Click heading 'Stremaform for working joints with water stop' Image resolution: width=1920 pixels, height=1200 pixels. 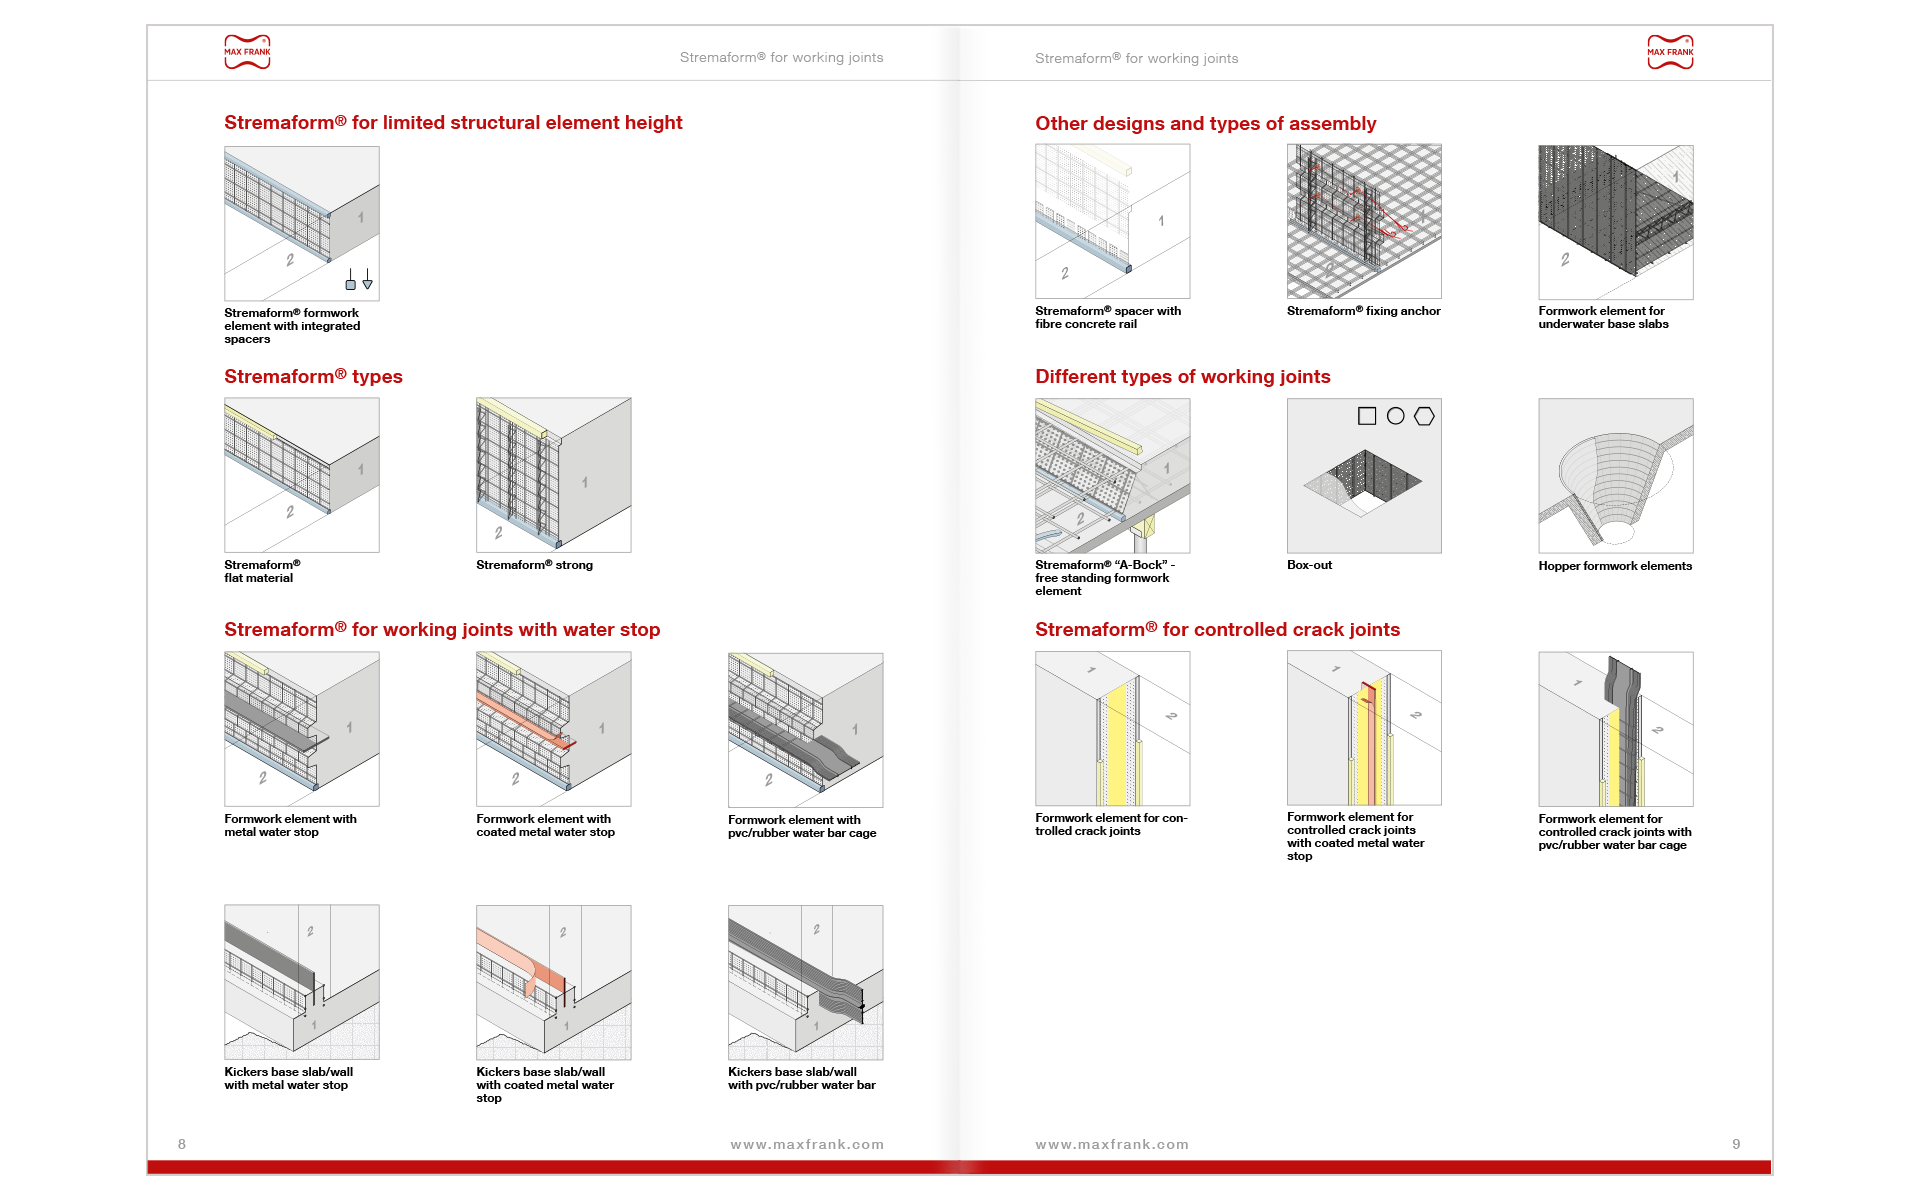tap(442, 629)
